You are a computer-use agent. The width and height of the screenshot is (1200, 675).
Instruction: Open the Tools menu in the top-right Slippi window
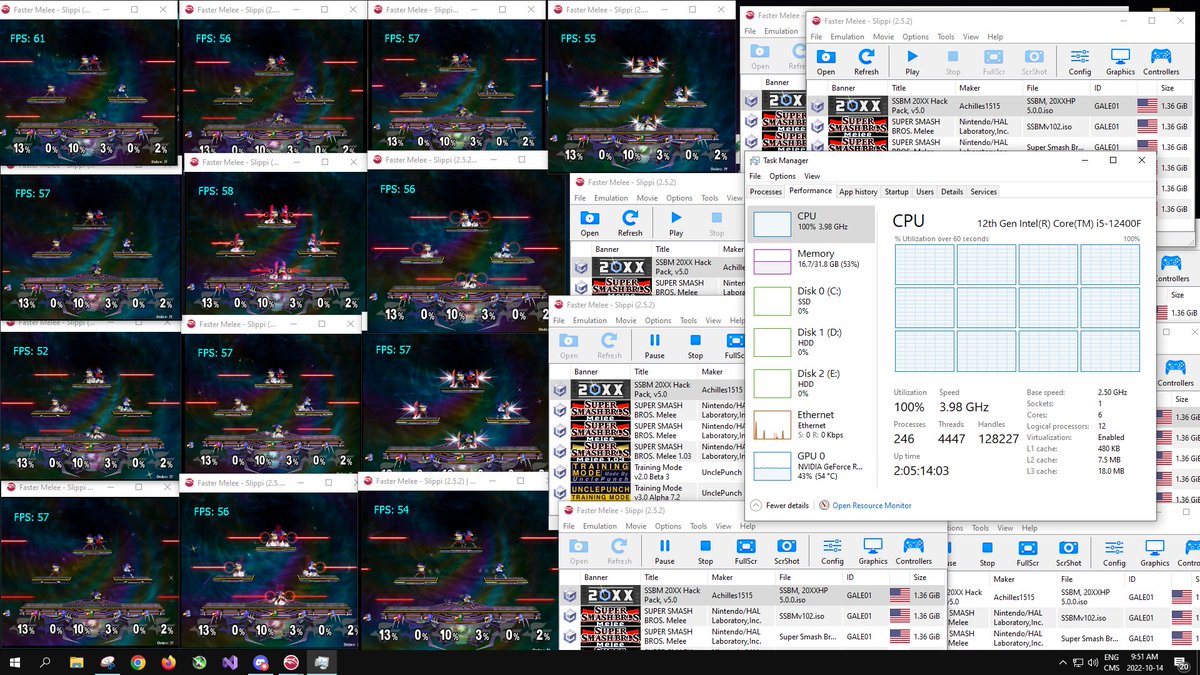(945, 37)
